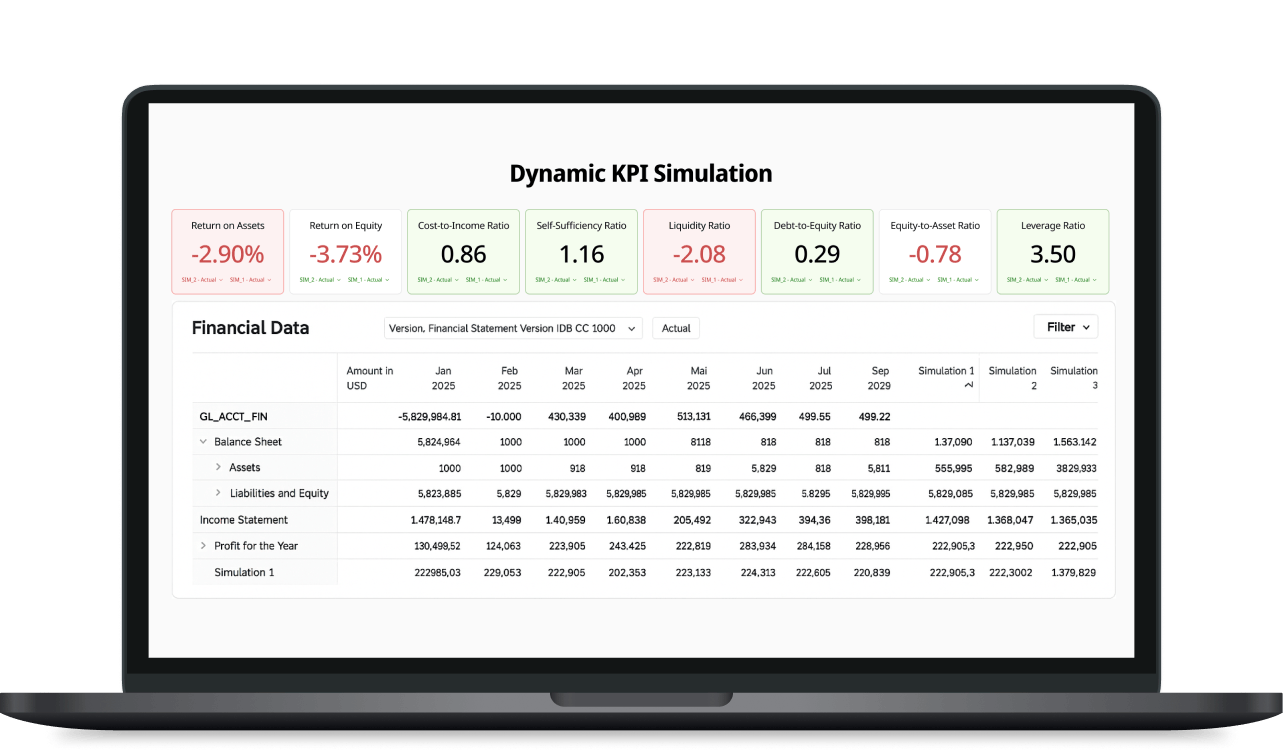Image resolution: width=1283 pixels, height=751 pixels.
Task: Open the Filter dropdown
Action: click(1065, 327)
